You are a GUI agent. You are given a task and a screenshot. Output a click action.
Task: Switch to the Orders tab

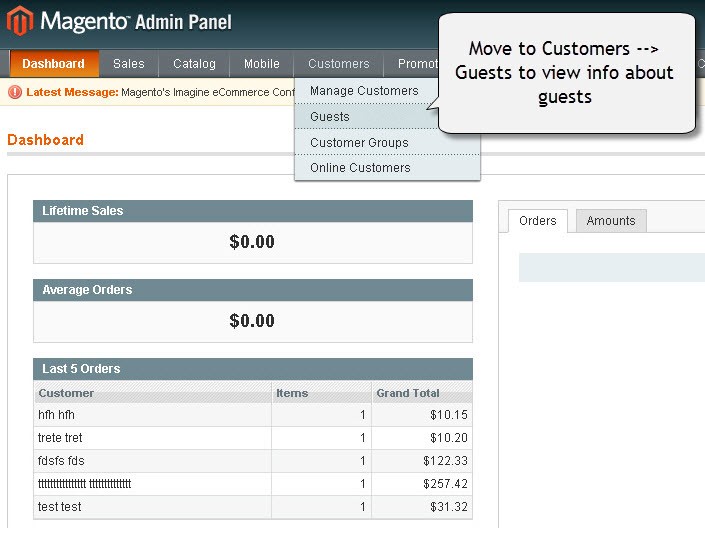click(x=538, y=221)
